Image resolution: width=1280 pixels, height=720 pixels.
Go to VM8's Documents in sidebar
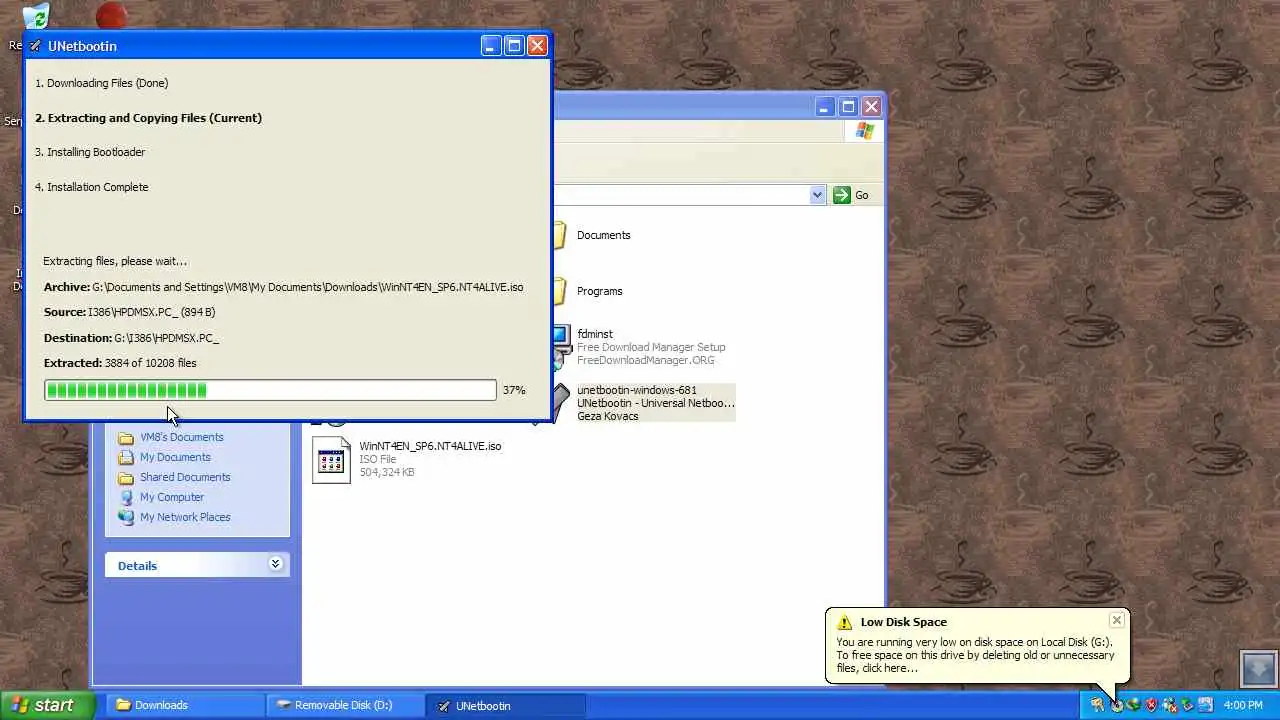pos(181,437)
